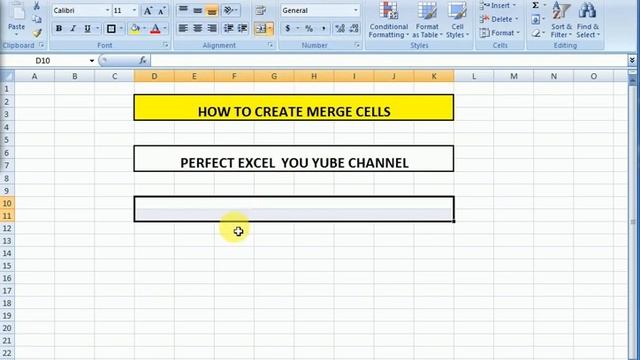Apply red Font Color letter A
Viewport: 640px width, 360px height.
155,29
